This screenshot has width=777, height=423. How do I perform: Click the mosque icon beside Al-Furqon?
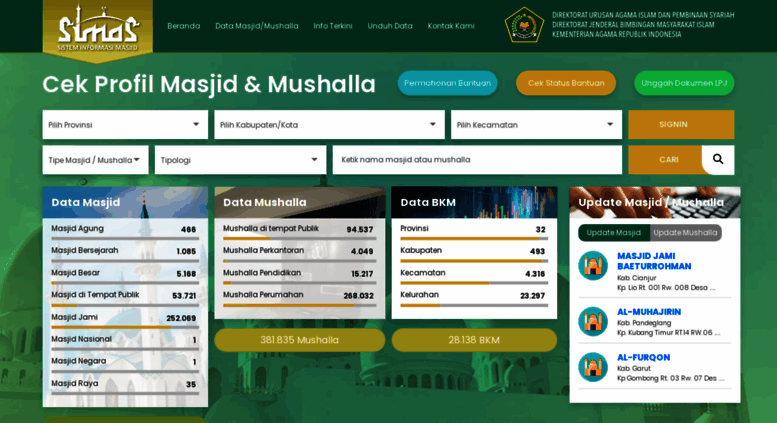pyautogui.click(x=593, y=367)
